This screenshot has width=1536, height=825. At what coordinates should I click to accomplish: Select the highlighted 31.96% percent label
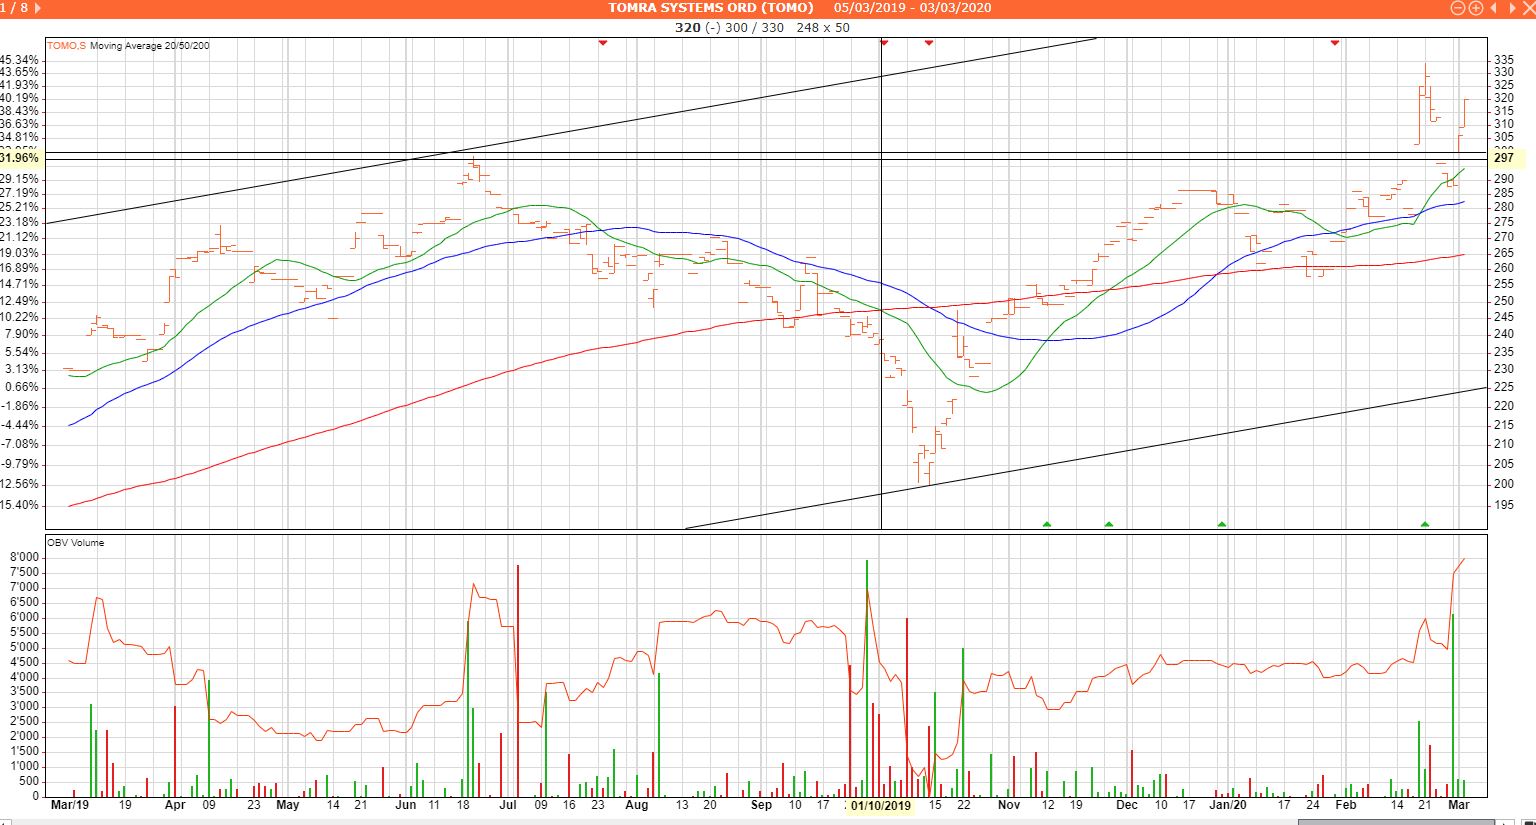coord(20,158)
